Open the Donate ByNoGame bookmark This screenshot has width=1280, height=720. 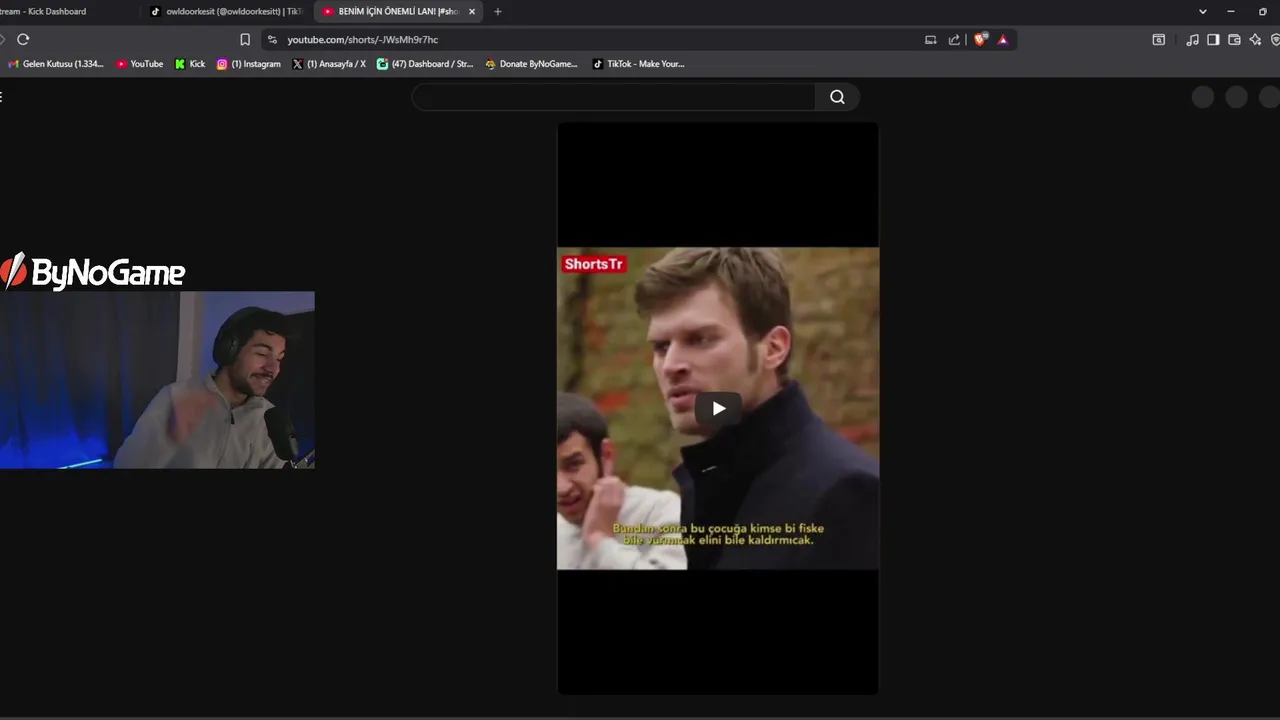click(531, 64)
